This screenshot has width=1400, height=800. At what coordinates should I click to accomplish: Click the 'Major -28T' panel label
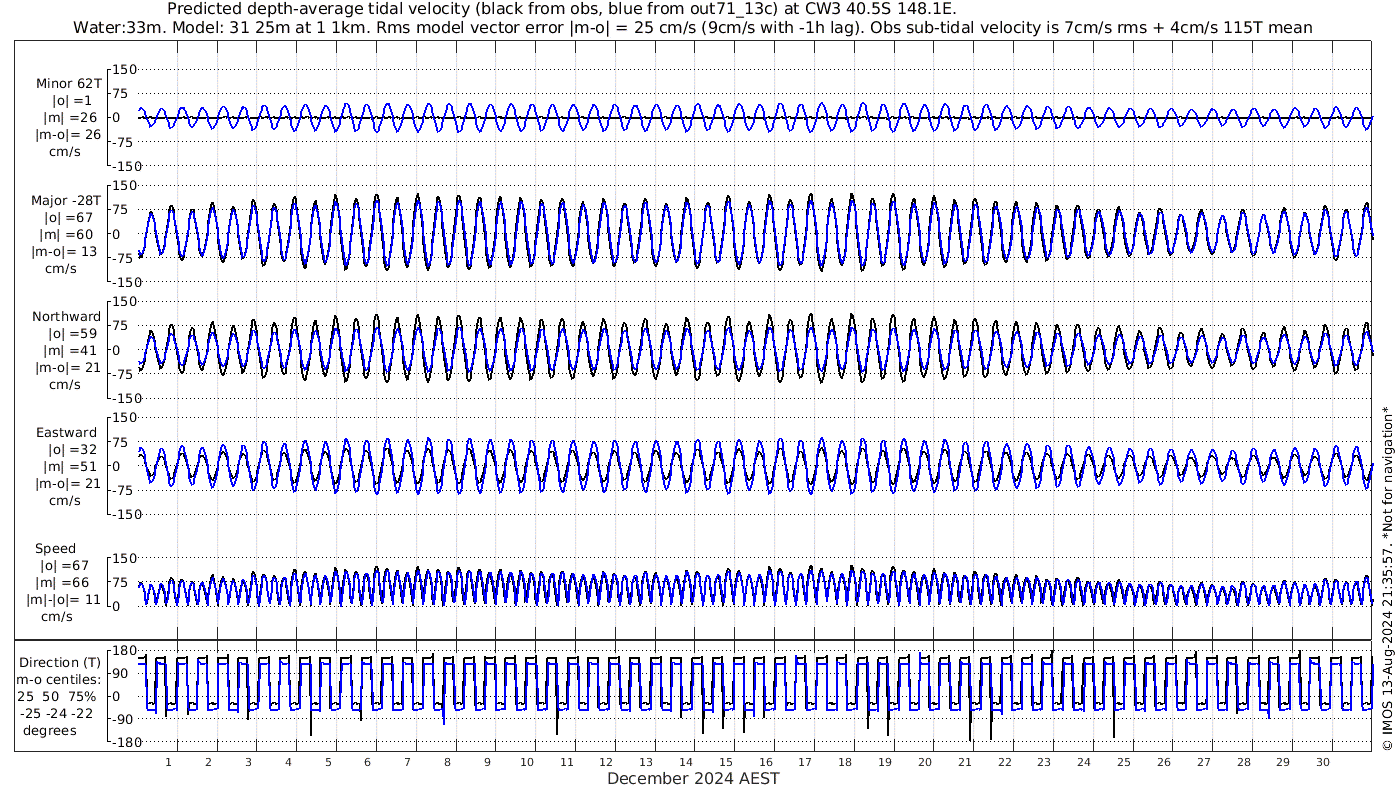(66, 200)
